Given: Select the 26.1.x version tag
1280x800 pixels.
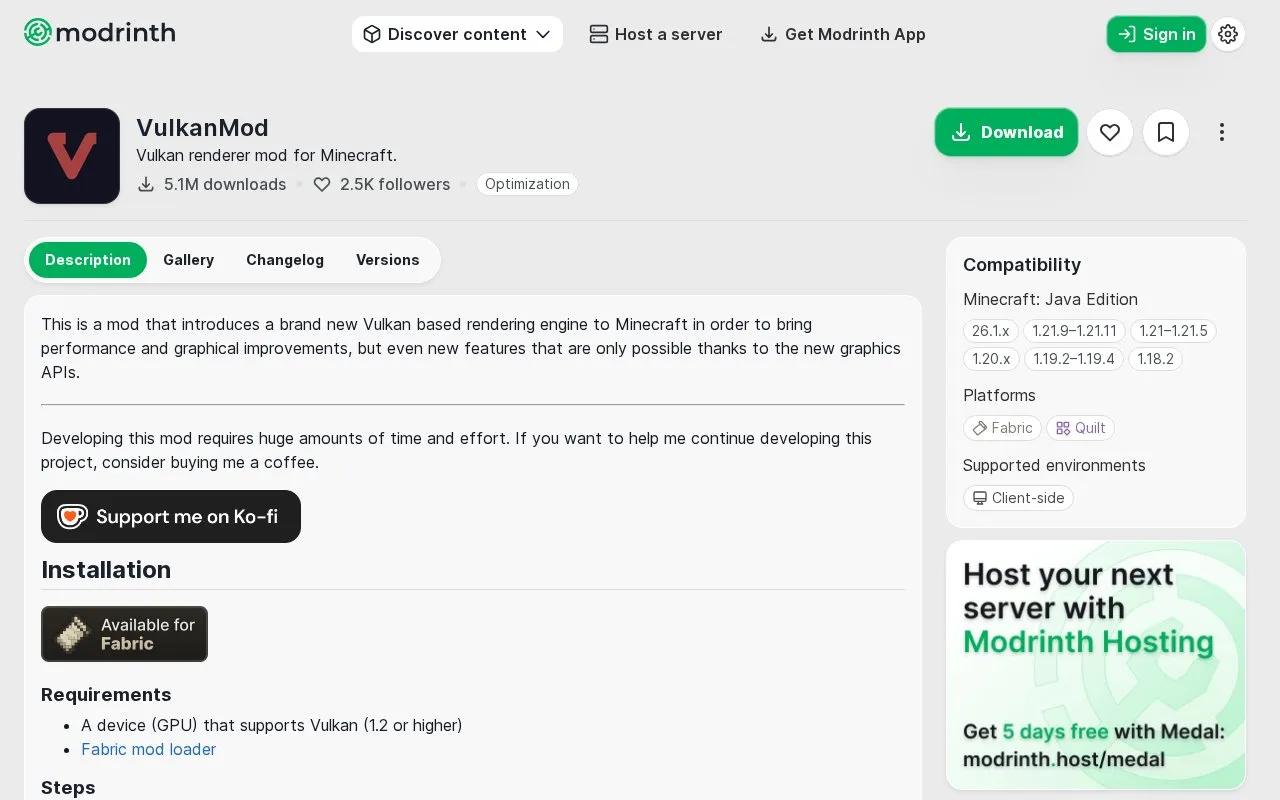Looking at the screenshot, I should [991, 331].
